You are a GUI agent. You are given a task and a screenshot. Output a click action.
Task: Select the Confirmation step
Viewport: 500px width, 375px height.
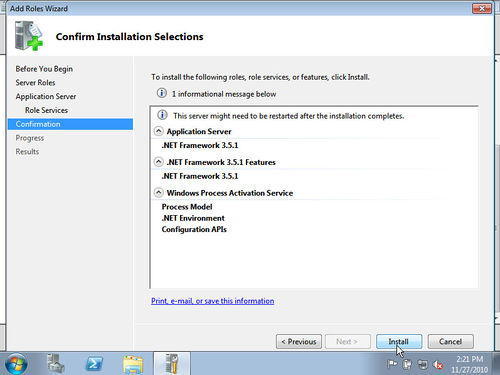point(70,124)
